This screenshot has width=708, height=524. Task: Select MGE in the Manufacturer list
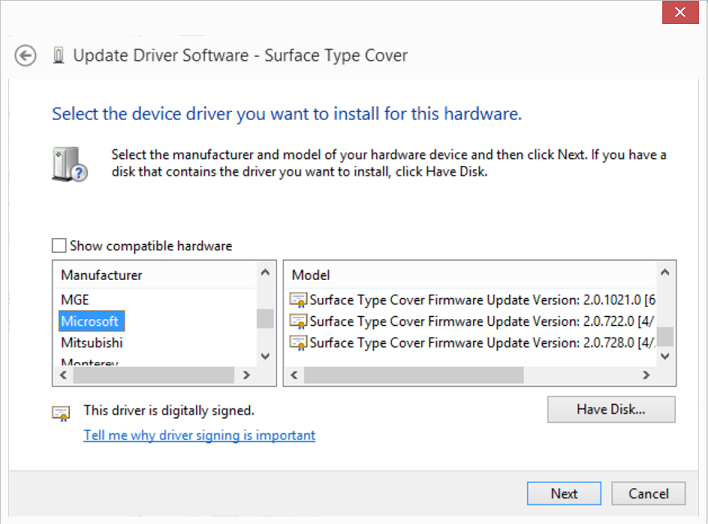pos(75,300)
